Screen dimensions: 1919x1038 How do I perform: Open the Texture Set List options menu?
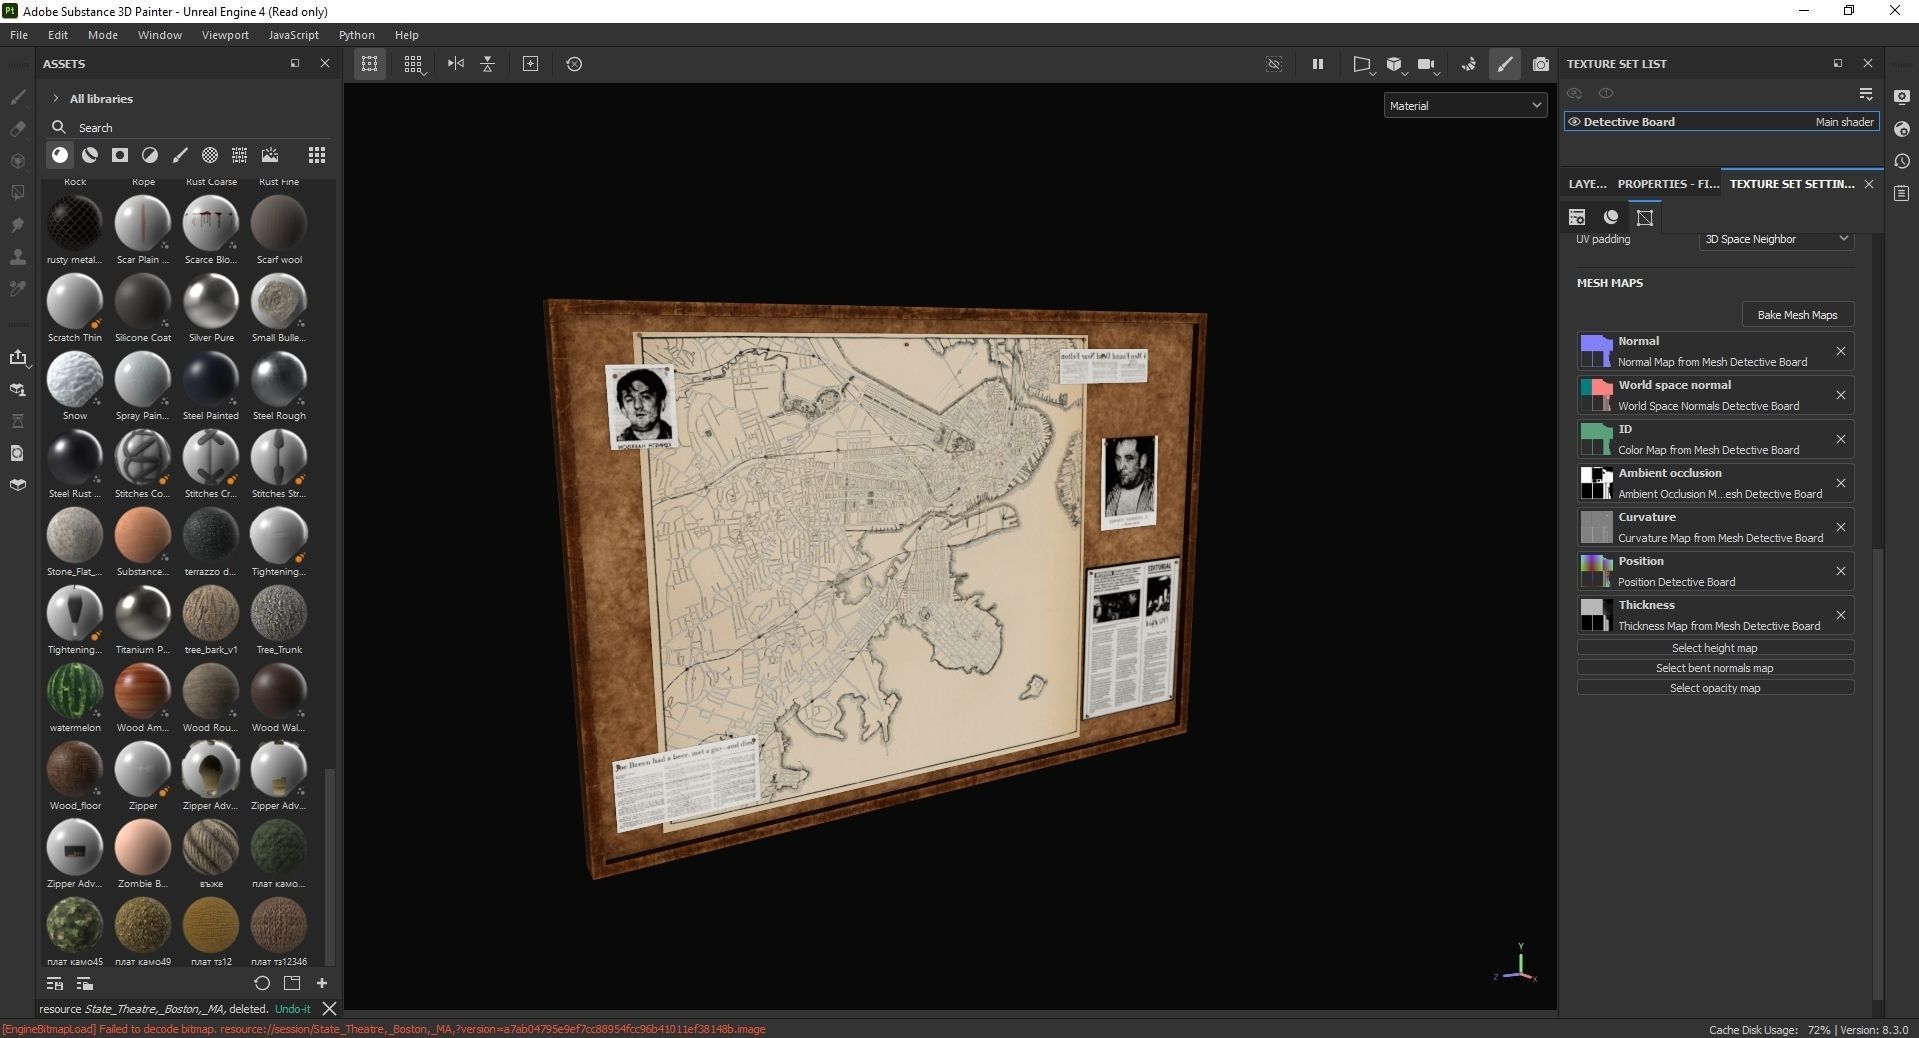pyautogui.click(x=1866, y=93)
